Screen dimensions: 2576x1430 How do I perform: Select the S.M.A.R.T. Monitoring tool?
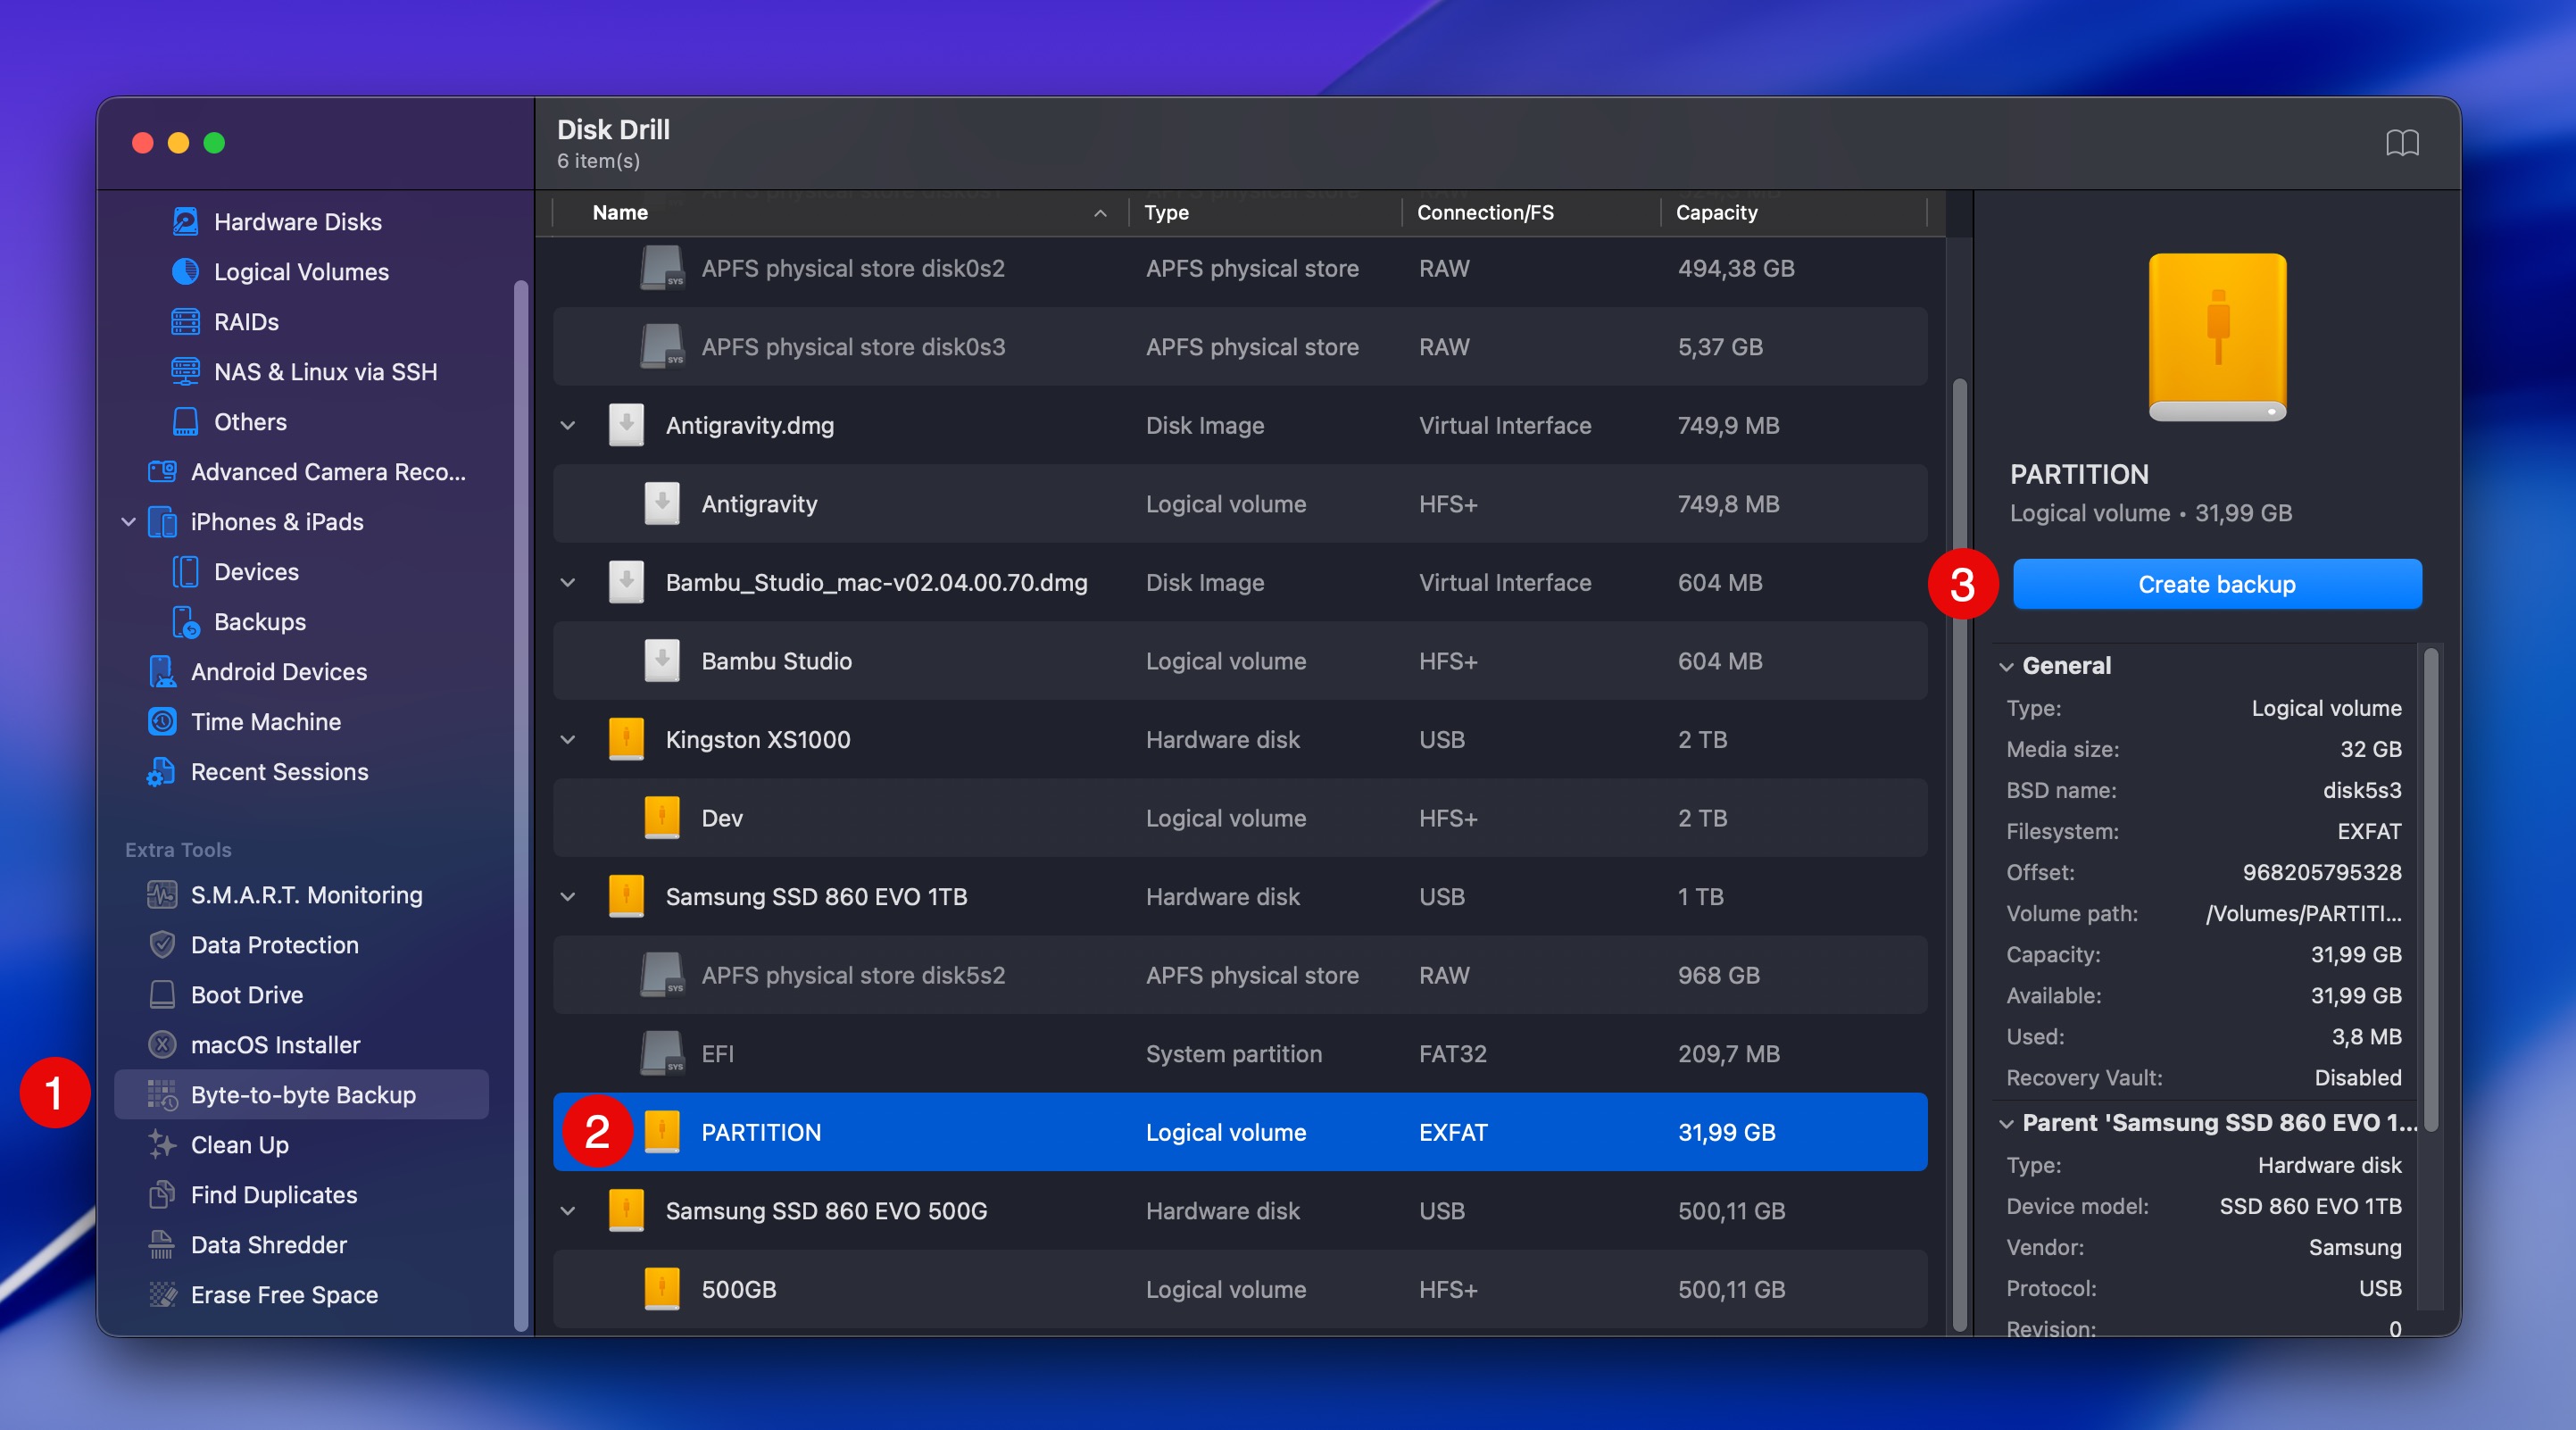coord(306,895)
